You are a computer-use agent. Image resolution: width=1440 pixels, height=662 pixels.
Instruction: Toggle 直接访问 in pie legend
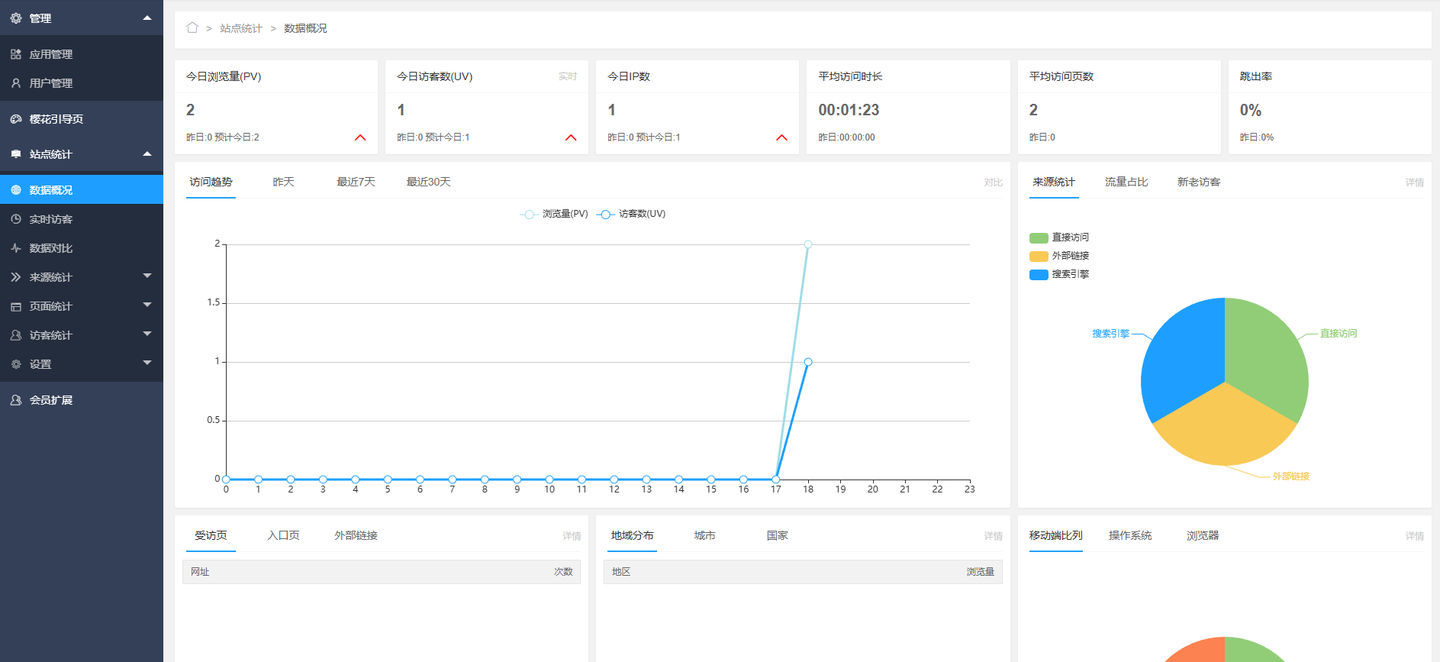tap(1059, 238)
